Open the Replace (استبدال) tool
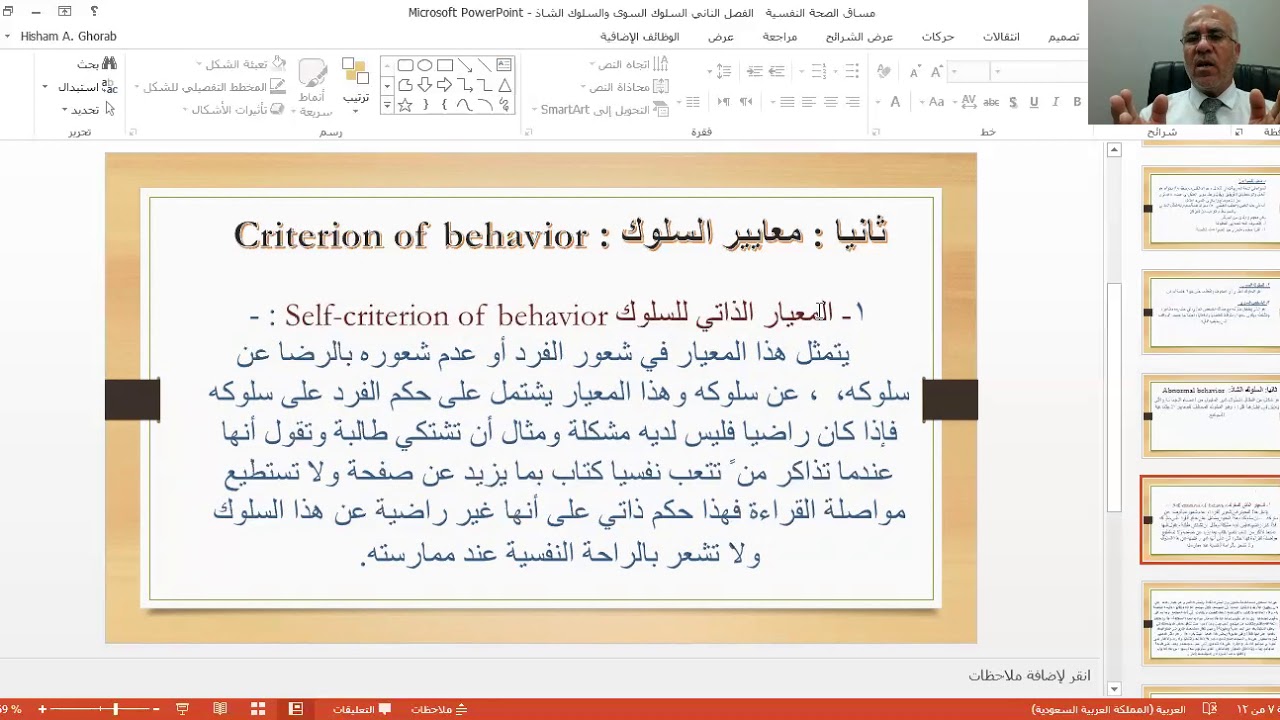The width and height of the screenshot is (1280, 720). 86,87
